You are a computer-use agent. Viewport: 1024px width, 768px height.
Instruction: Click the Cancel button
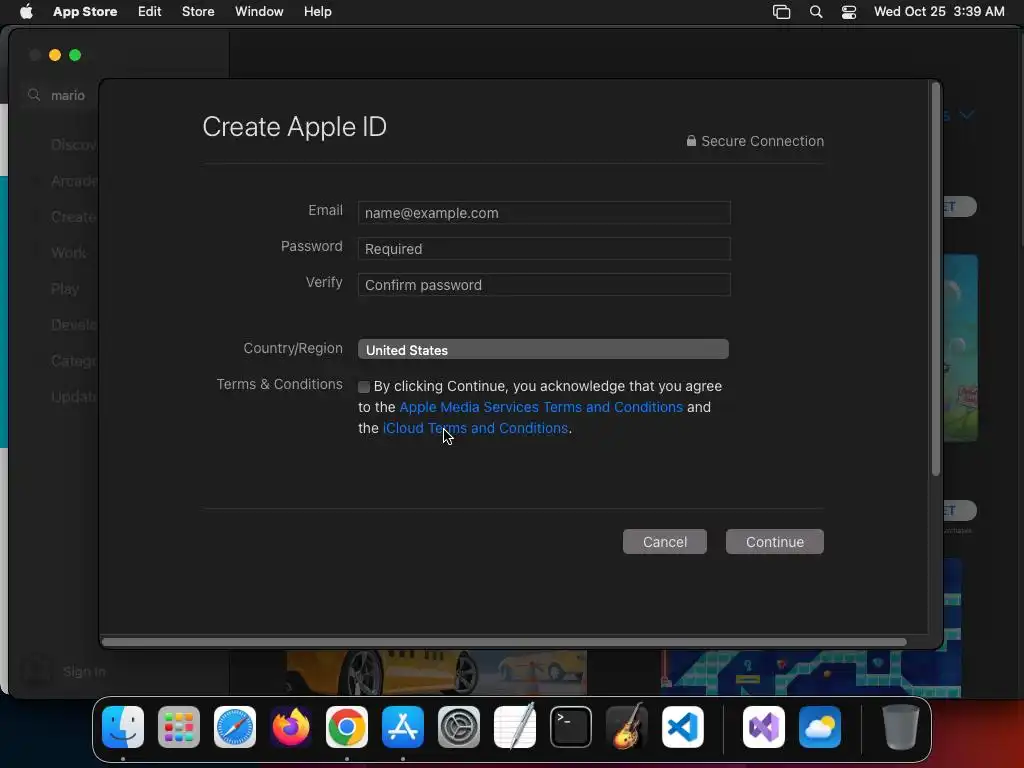665,541
